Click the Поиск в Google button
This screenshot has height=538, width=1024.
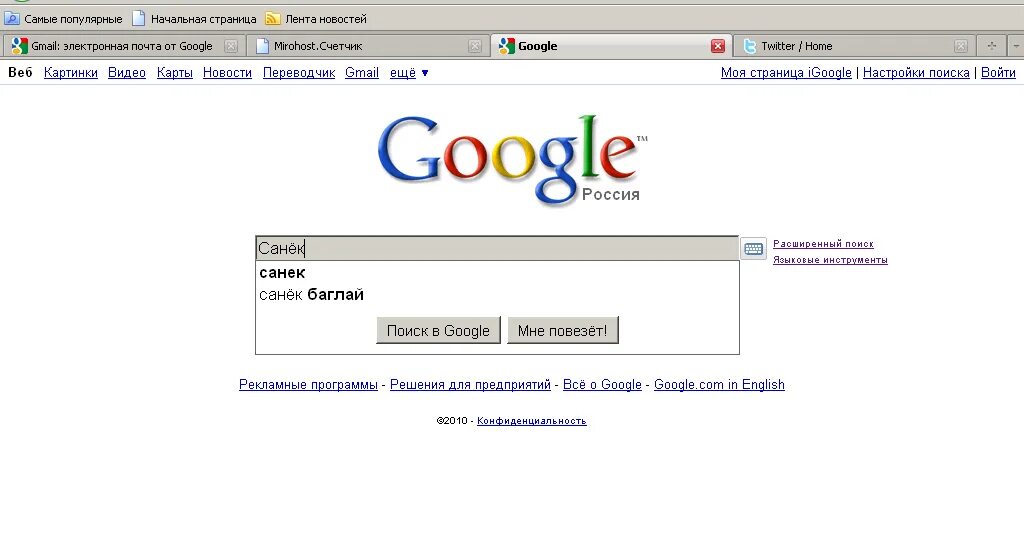[x=438, y=330]
